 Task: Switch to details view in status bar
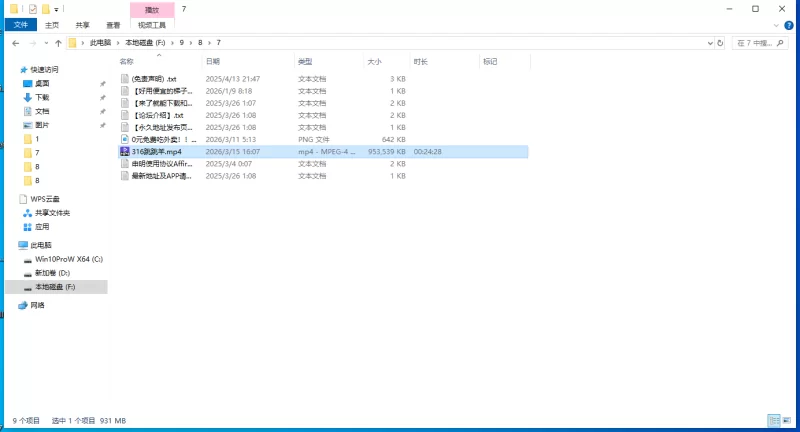(x=773, y=421)
